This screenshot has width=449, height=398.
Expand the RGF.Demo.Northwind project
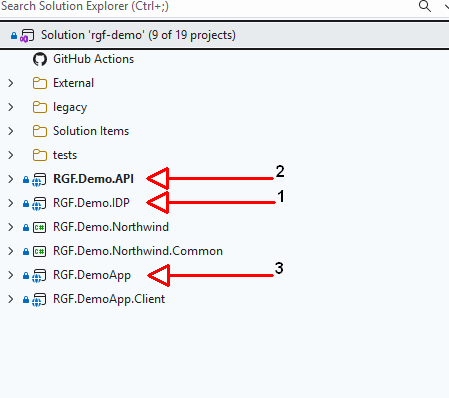click(11, 227)
